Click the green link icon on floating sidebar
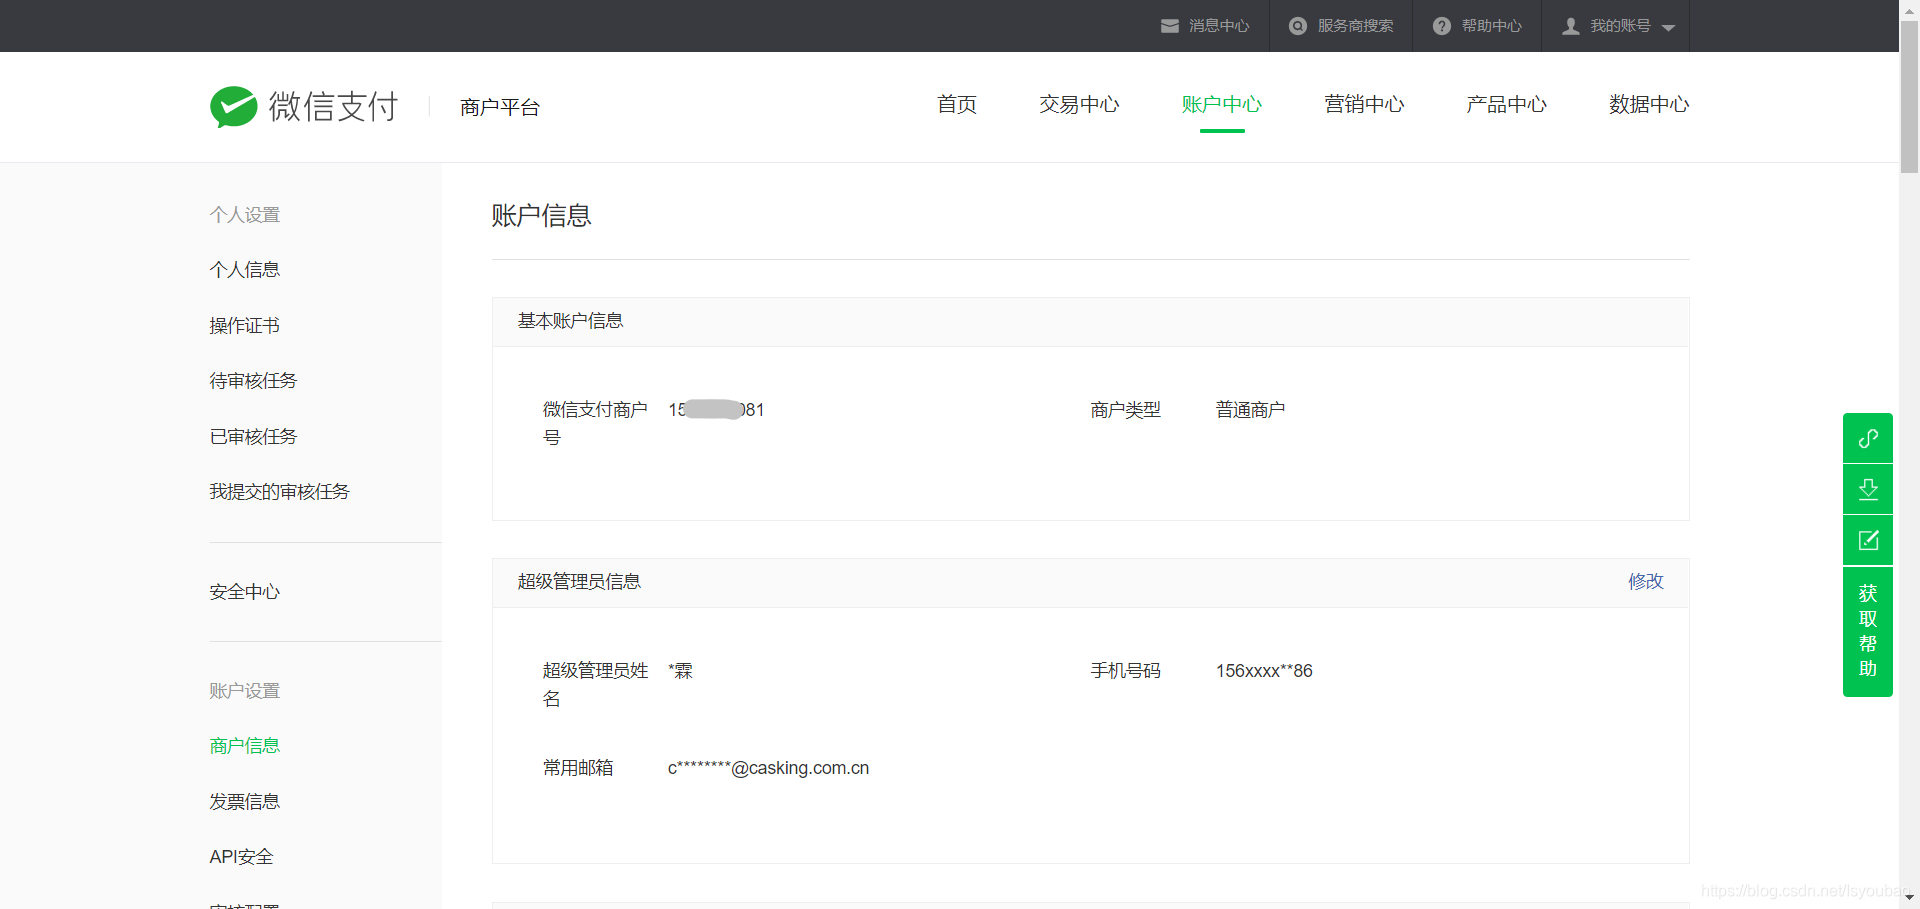 click(1868, 438)
